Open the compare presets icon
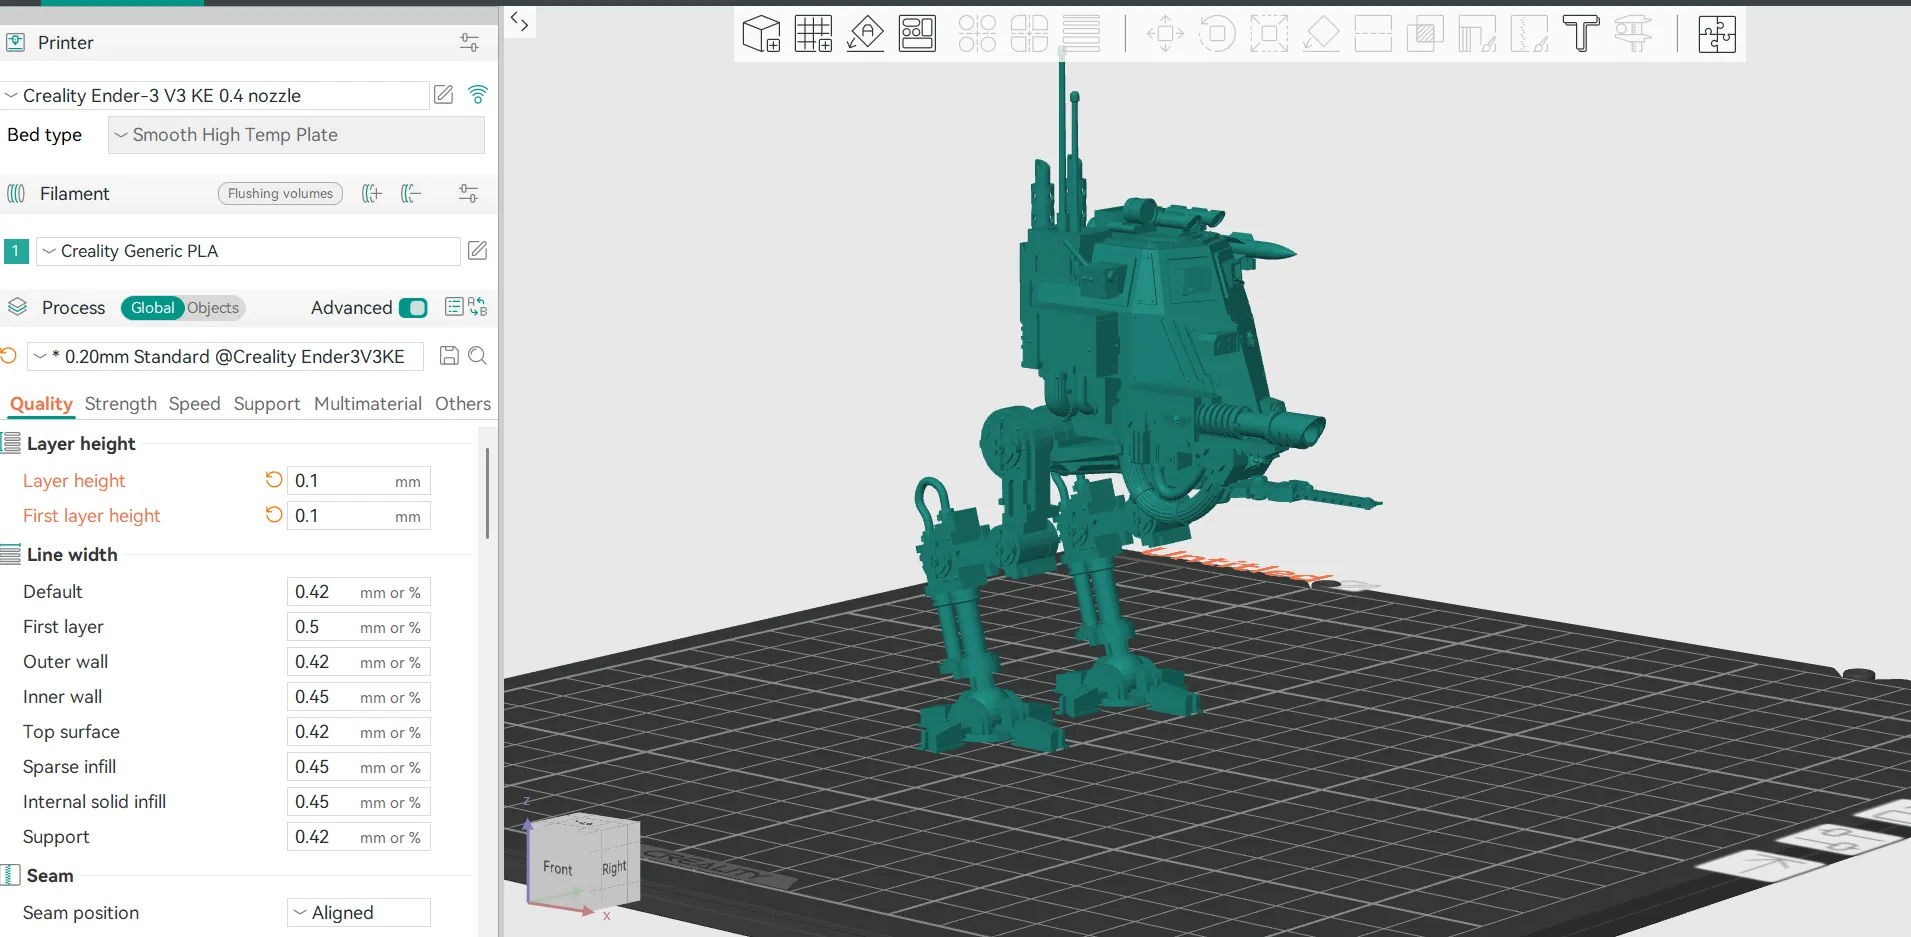The image size is (1911, 937). [x=478, y=307]
